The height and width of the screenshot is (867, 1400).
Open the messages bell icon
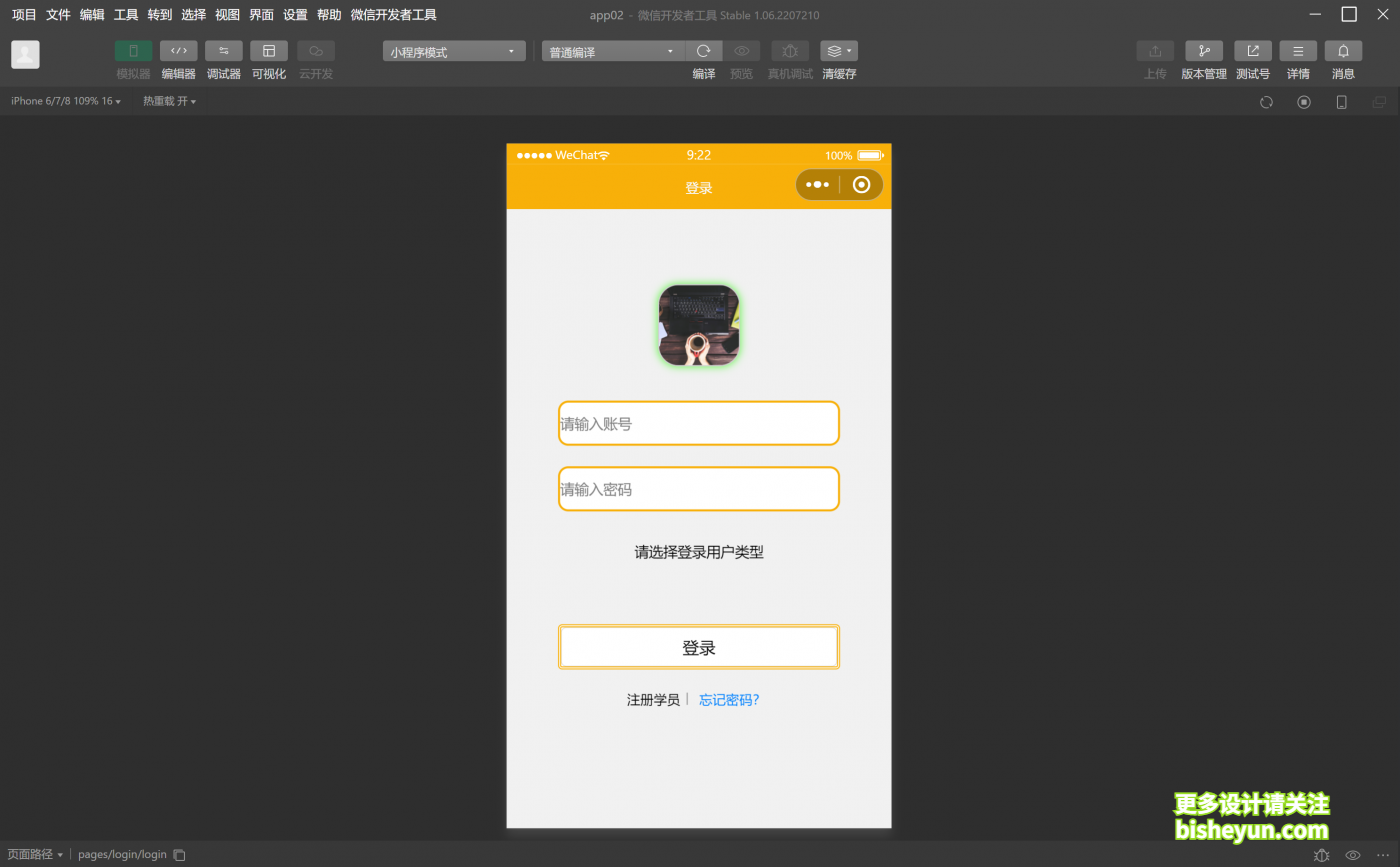[x=1343, y=51]
